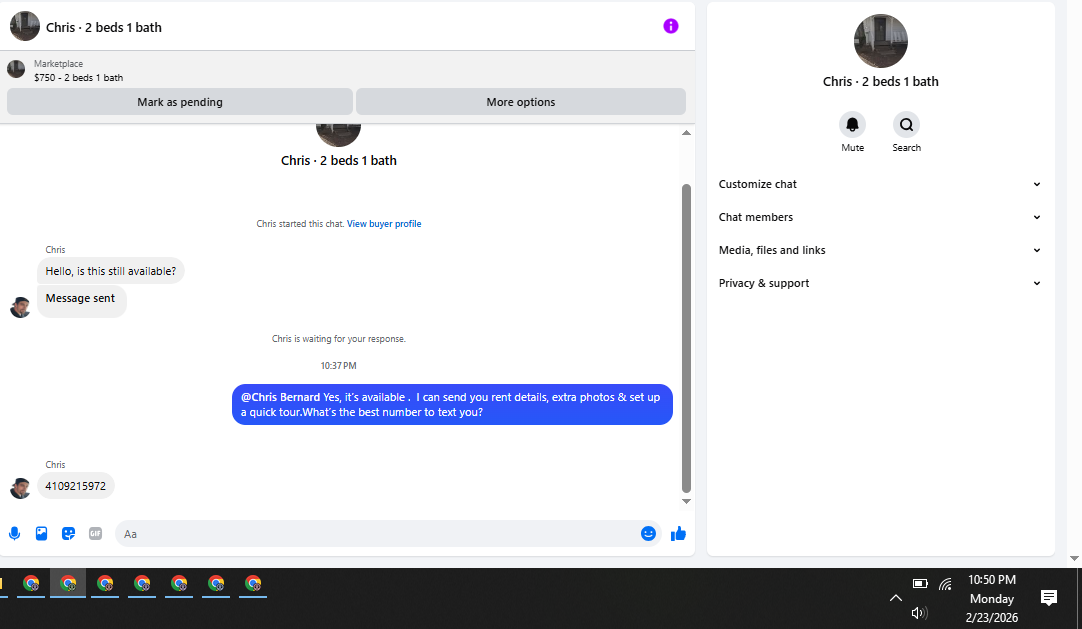
Task: Open the network Wi-Fi tray icon
Action: 945,584
